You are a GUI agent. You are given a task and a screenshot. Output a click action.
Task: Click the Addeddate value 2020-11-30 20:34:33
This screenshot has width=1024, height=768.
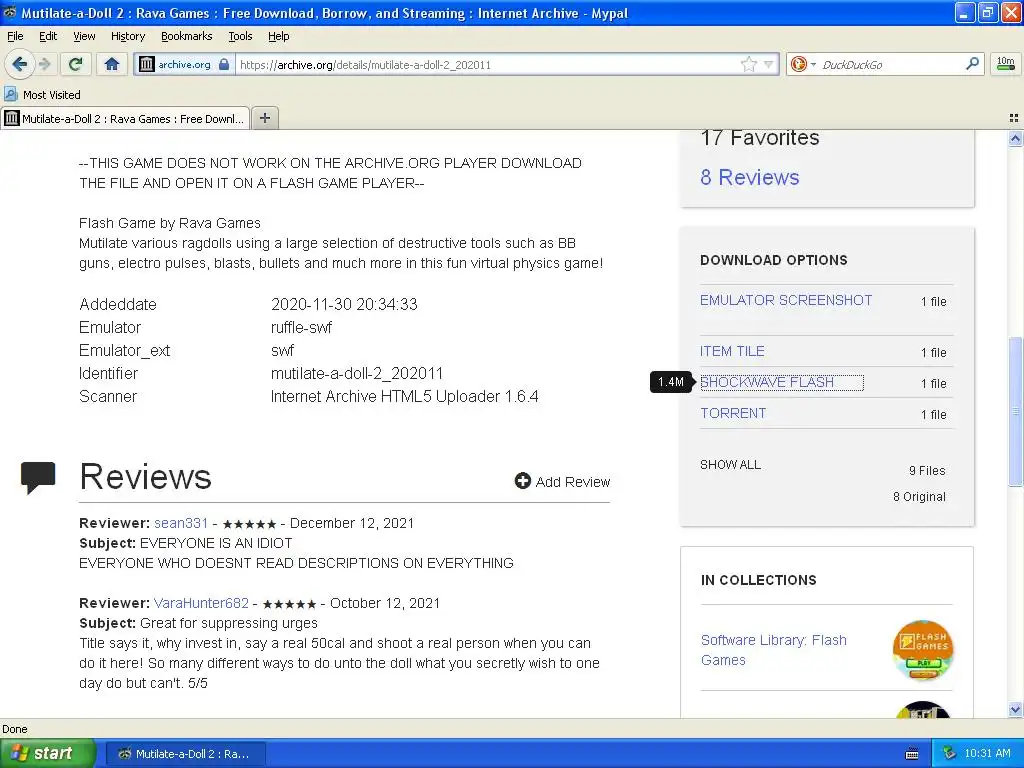pyautogui.click(x=344, y=304)
